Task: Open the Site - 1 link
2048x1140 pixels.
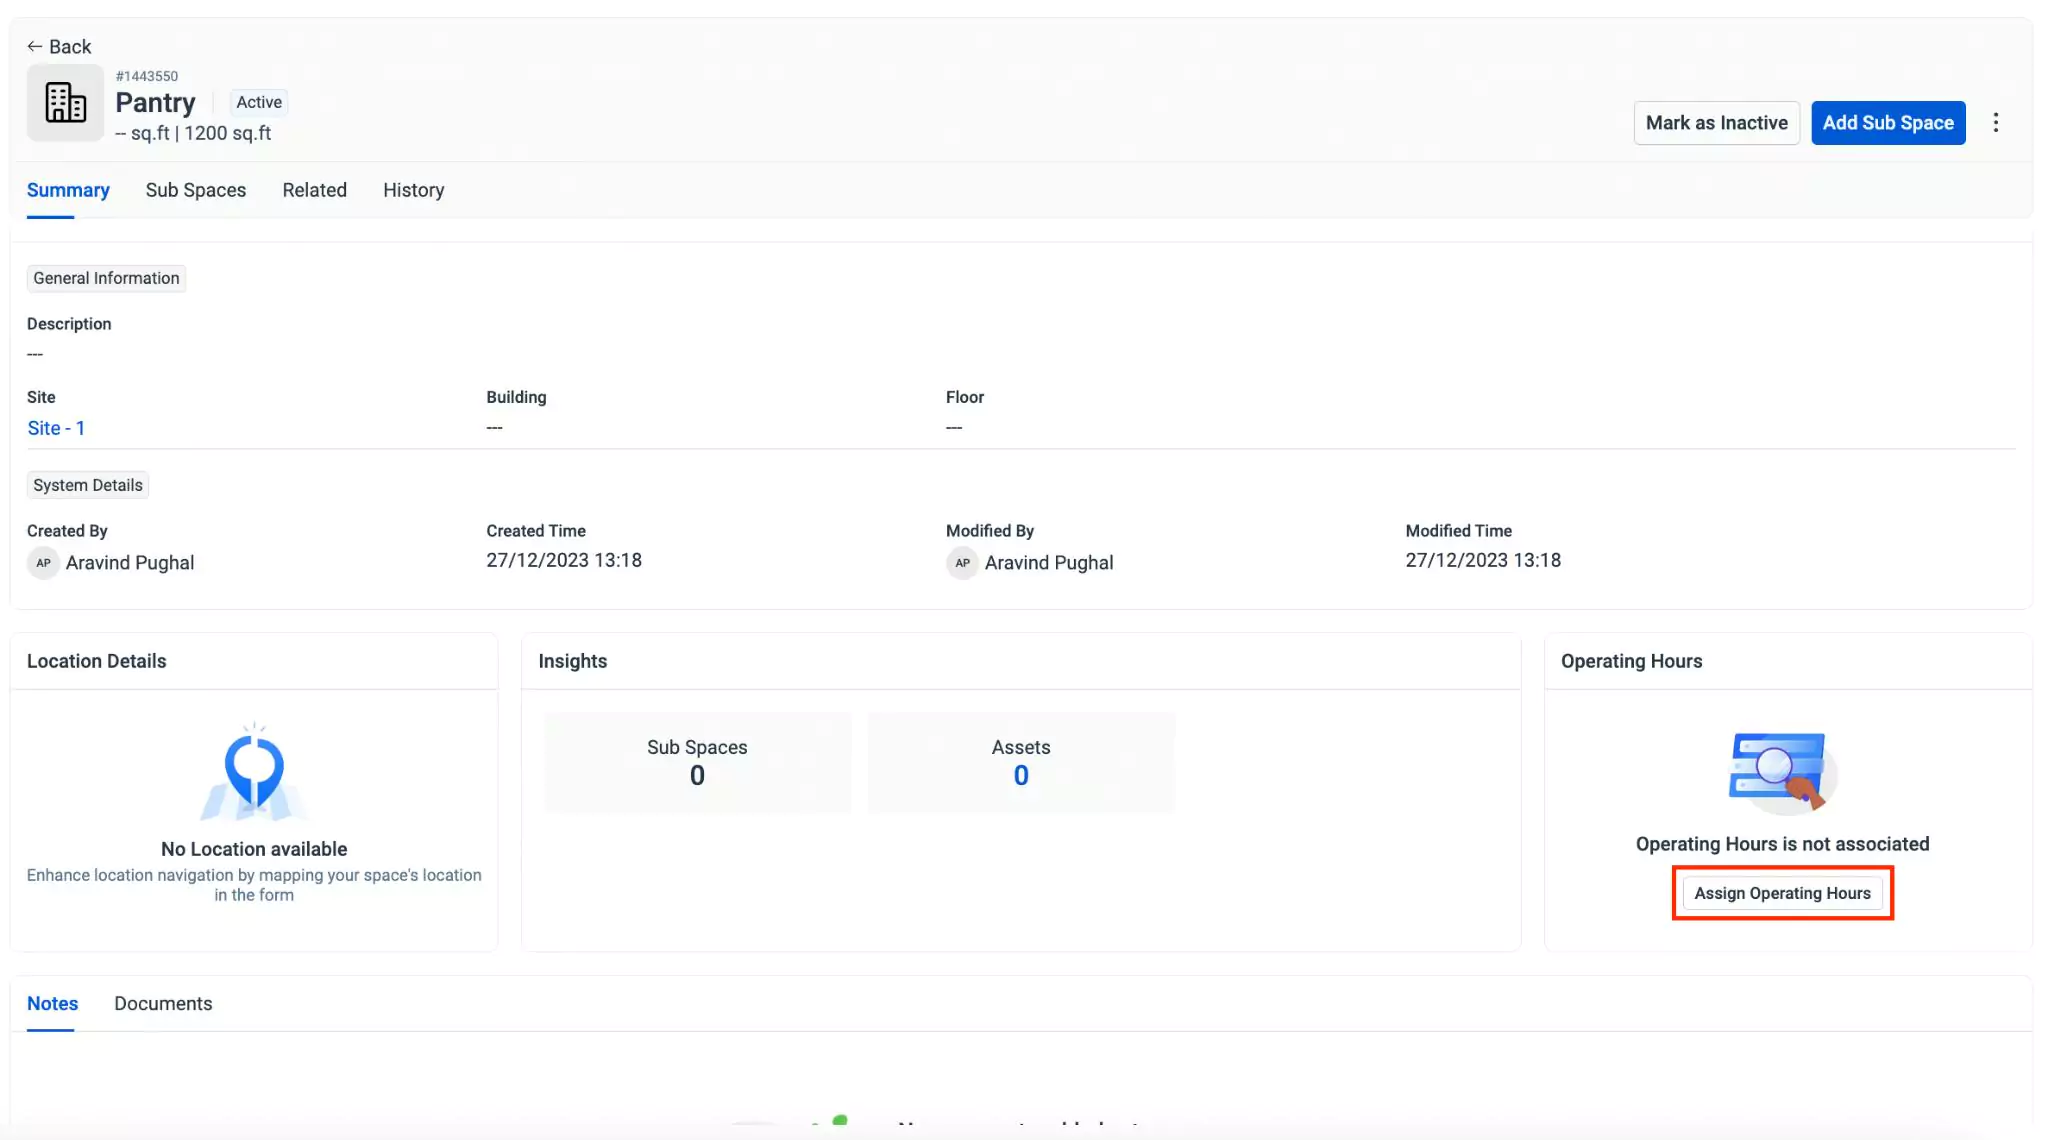Action: coord(56,428)
